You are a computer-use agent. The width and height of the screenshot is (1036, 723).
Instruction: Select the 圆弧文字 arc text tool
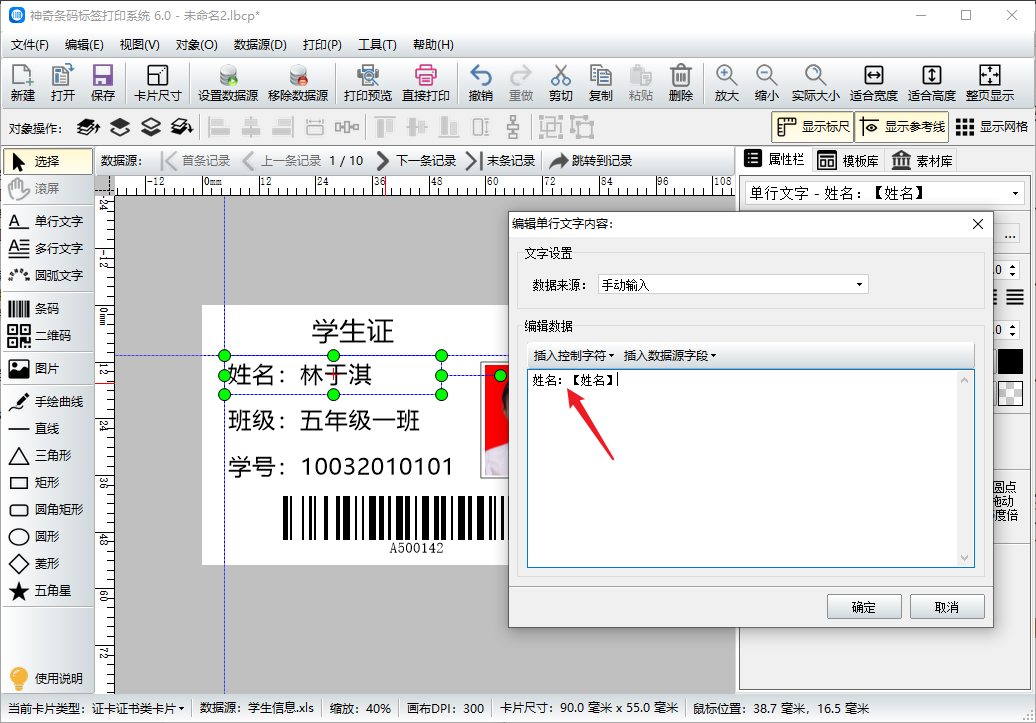45,275
